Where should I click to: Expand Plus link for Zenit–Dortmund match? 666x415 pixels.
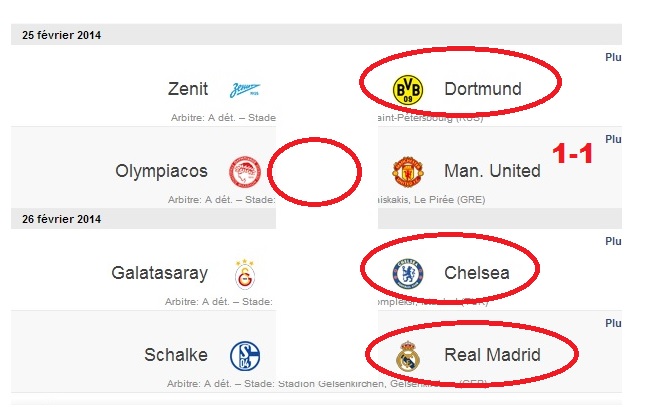pos(613,57)
